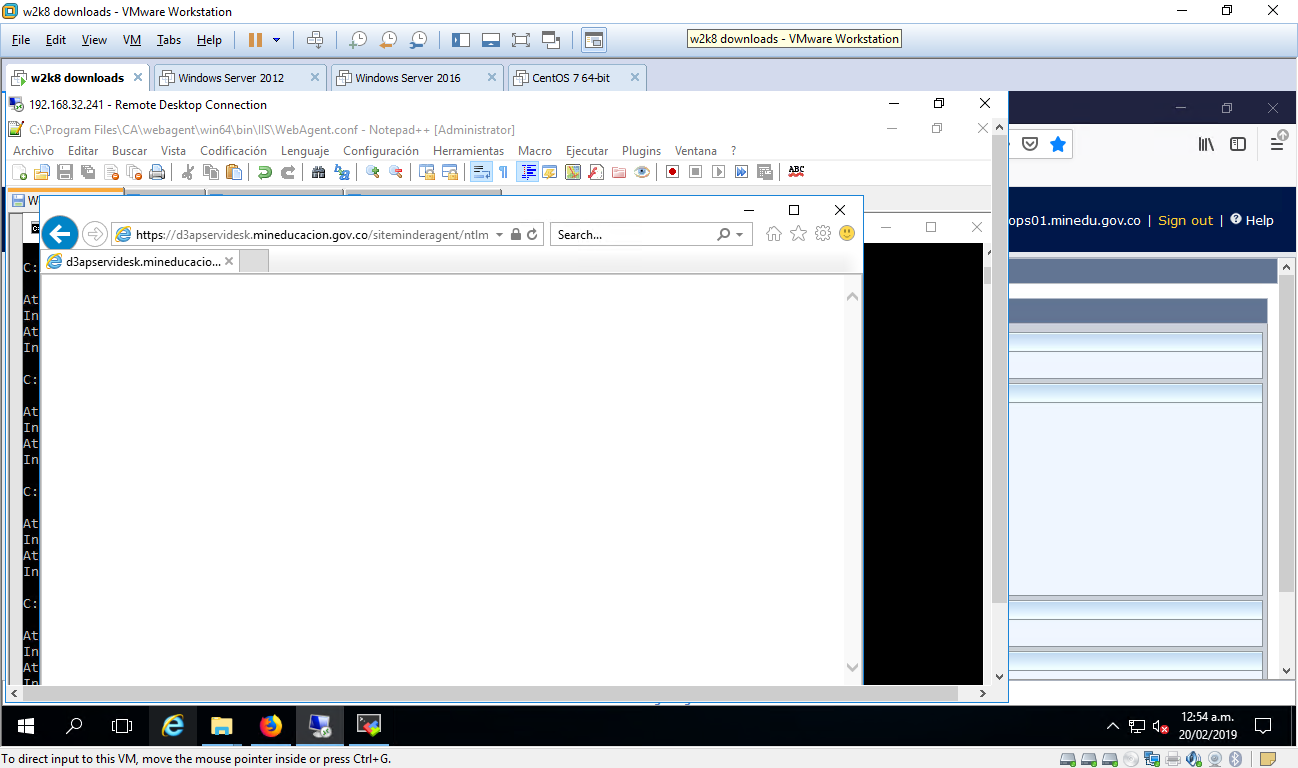Click the Start recording macro red dot

pyautogui.click(x=672, y=172)
